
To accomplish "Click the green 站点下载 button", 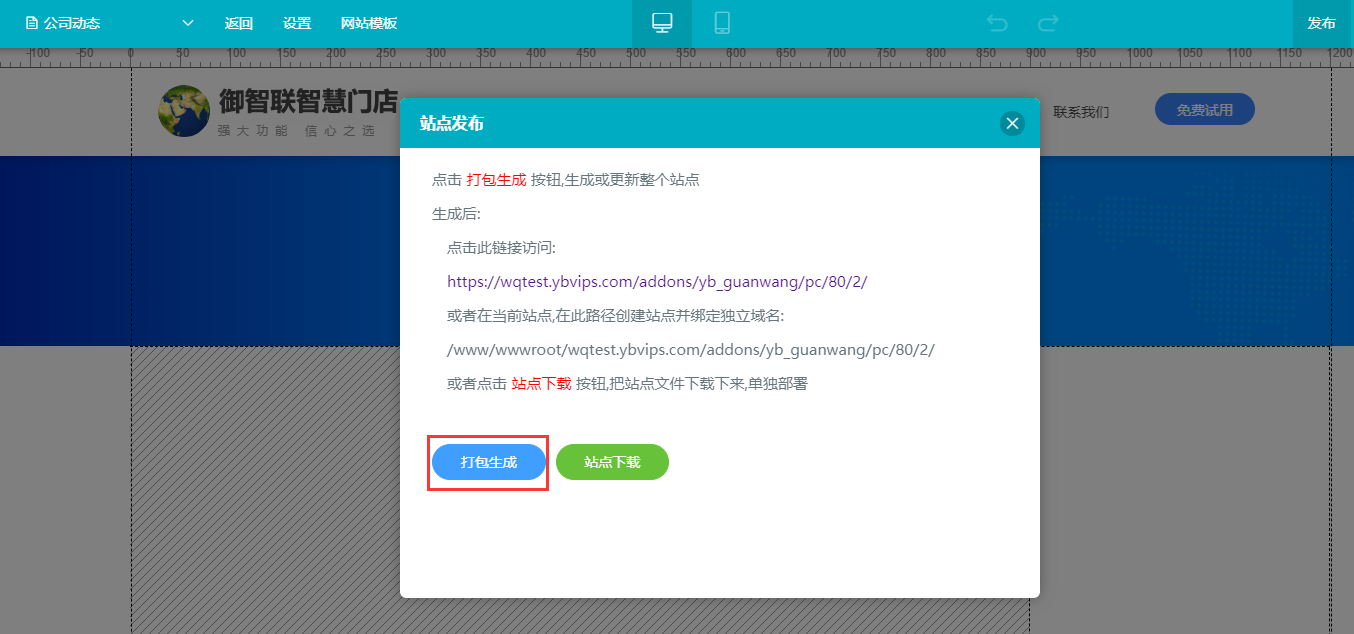I will tap(612, 462).
